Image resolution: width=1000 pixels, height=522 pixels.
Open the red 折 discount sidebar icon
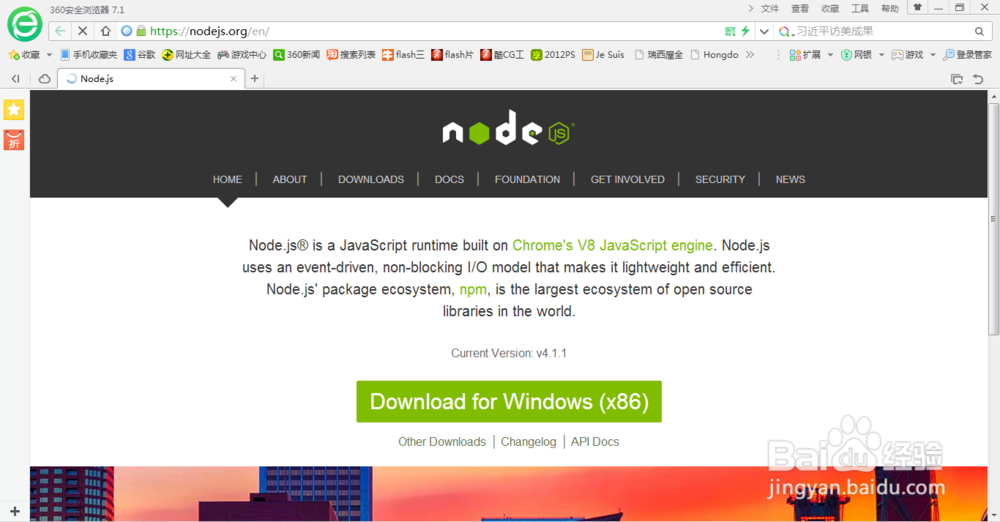point(14,140)
